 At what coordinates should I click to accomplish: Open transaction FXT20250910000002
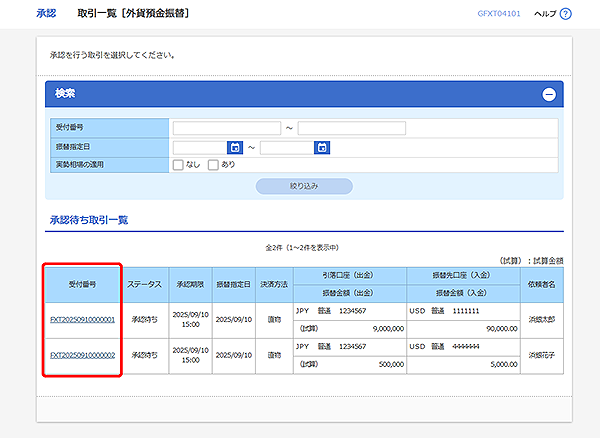(x=83, y=355)
